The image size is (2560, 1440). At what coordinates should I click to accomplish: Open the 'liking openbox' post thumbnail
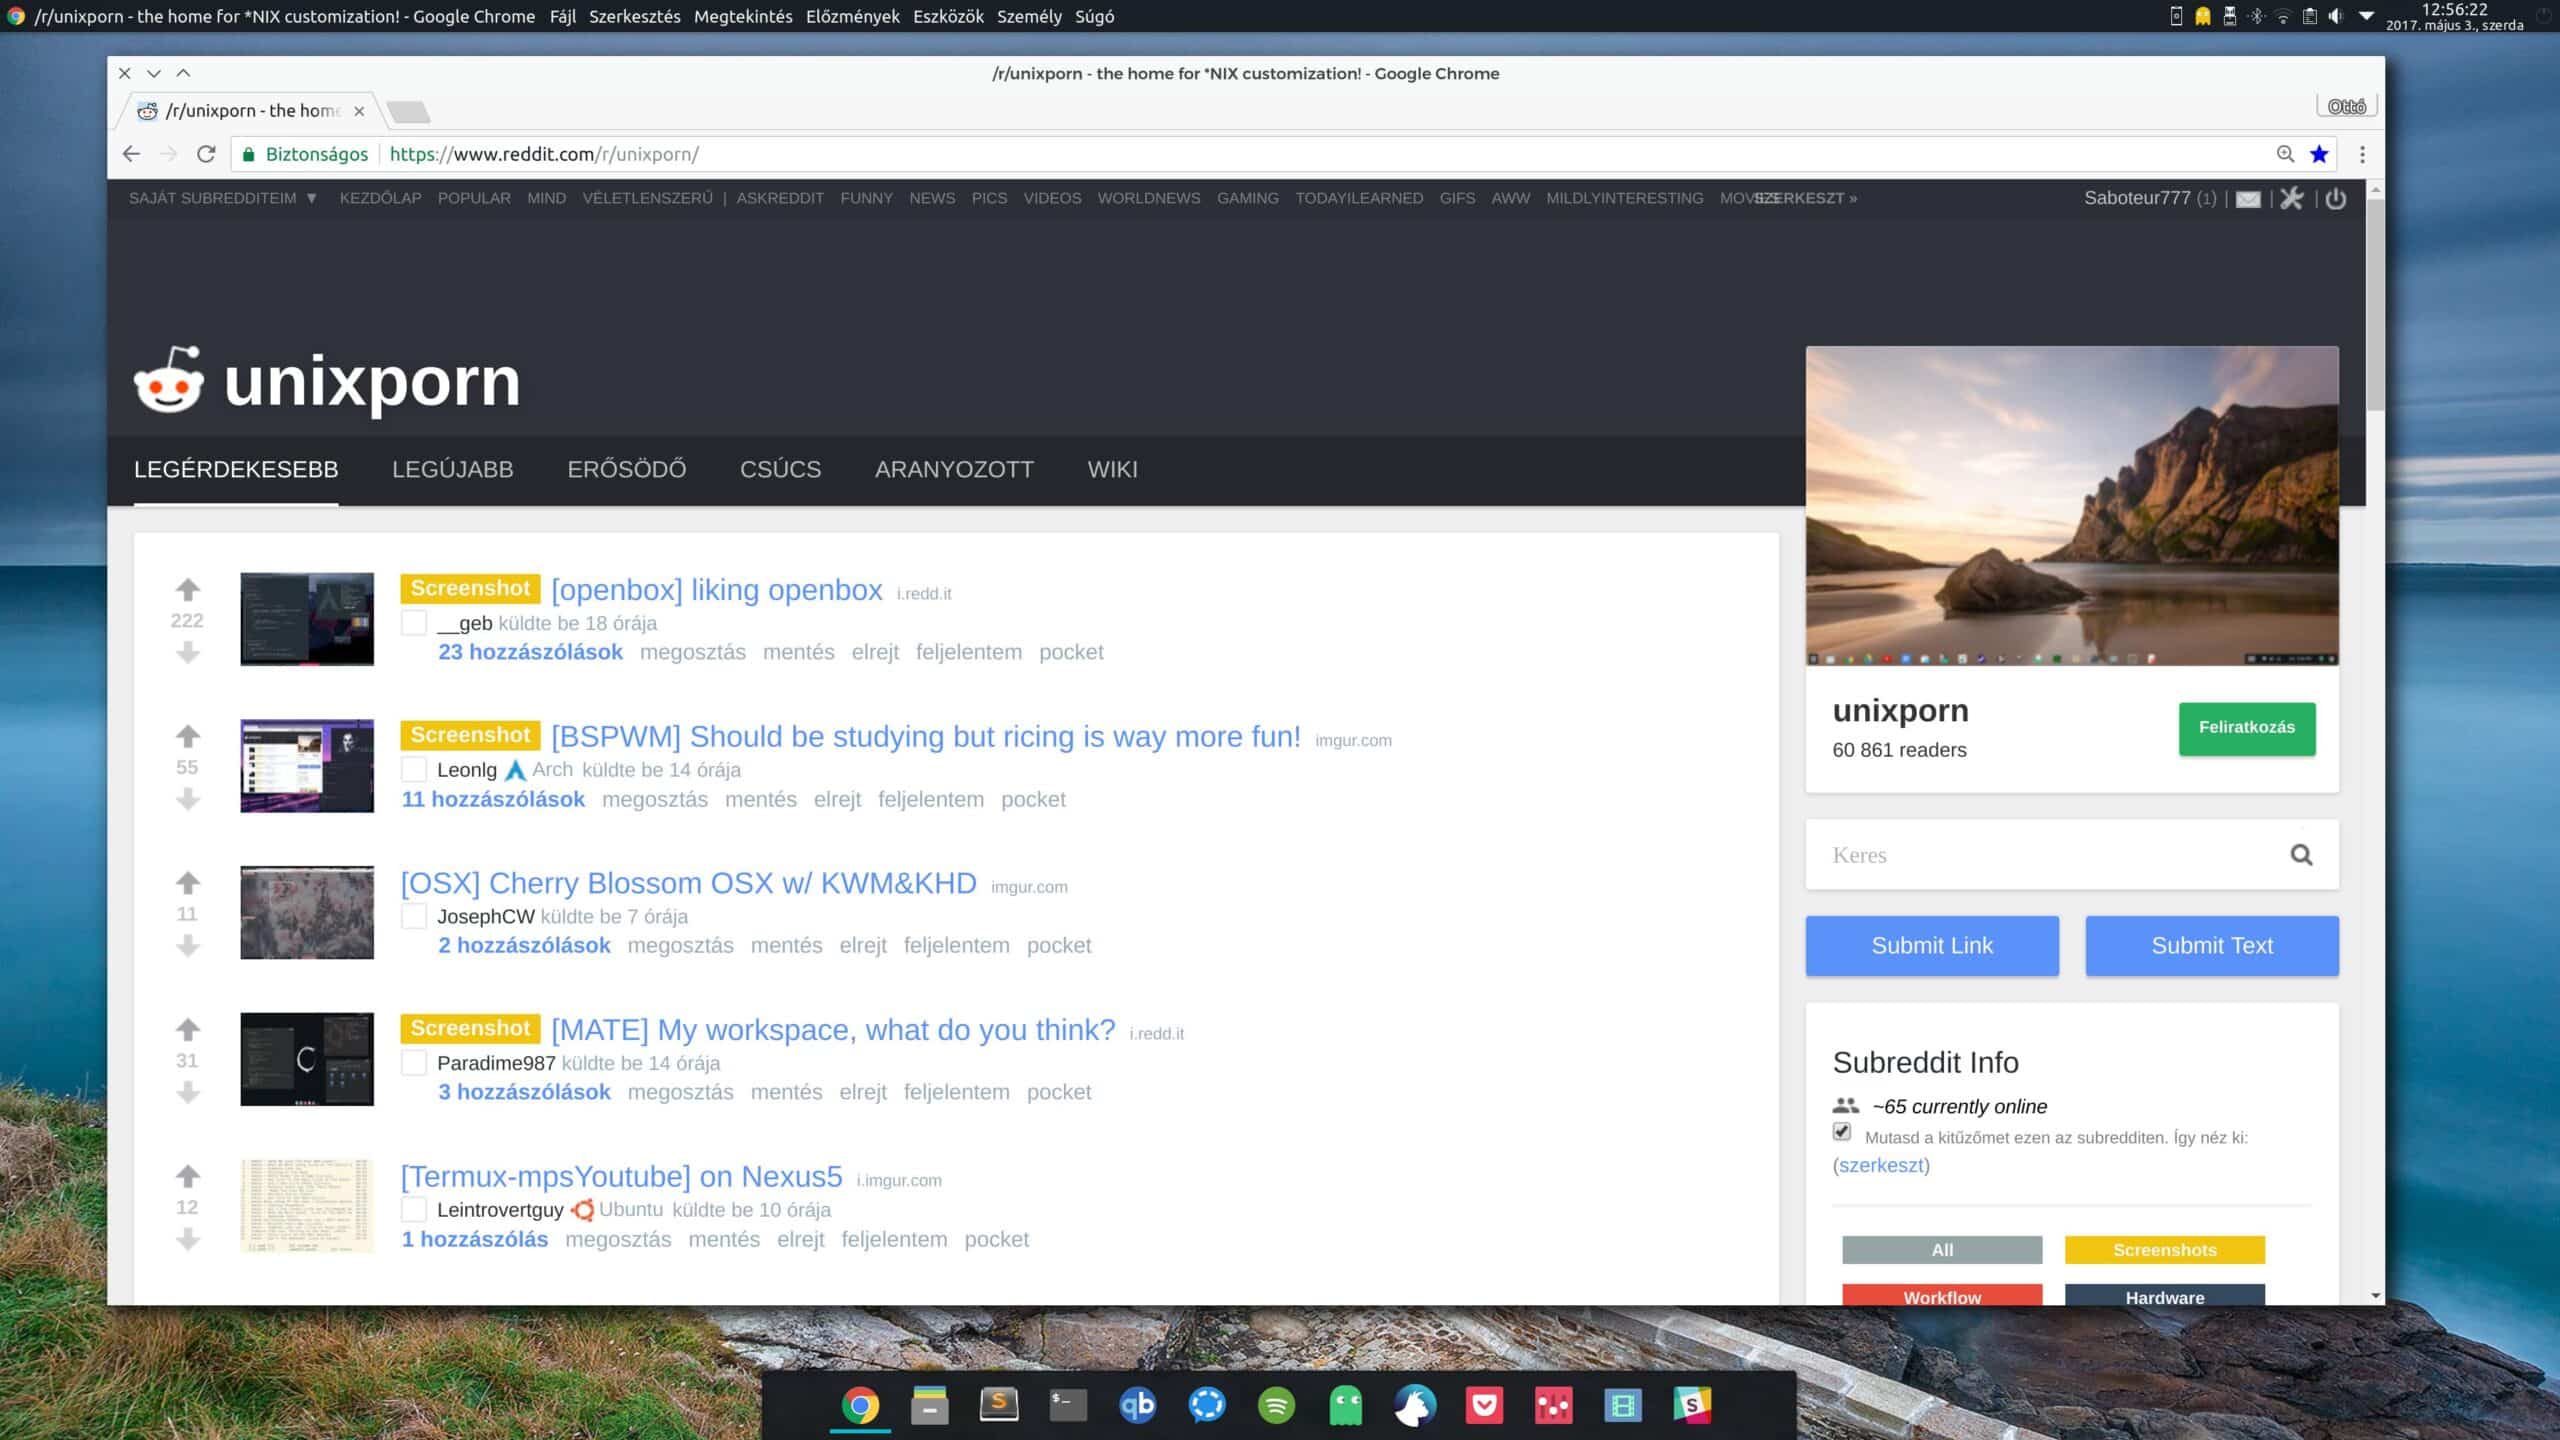307,619
